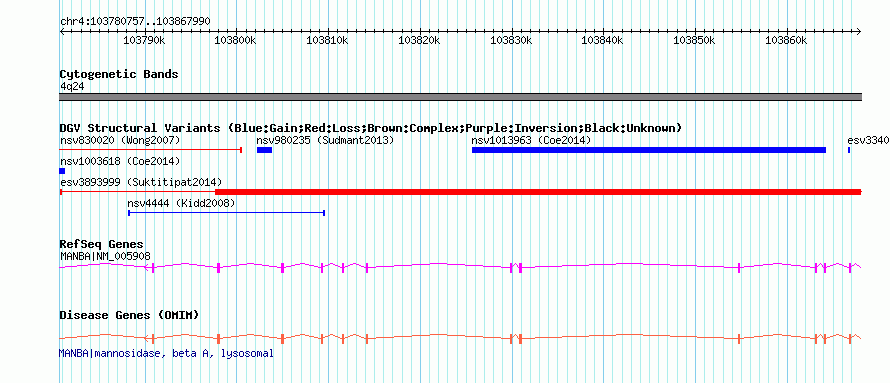Click the 103830k ruler tick label

coord(511,40)
